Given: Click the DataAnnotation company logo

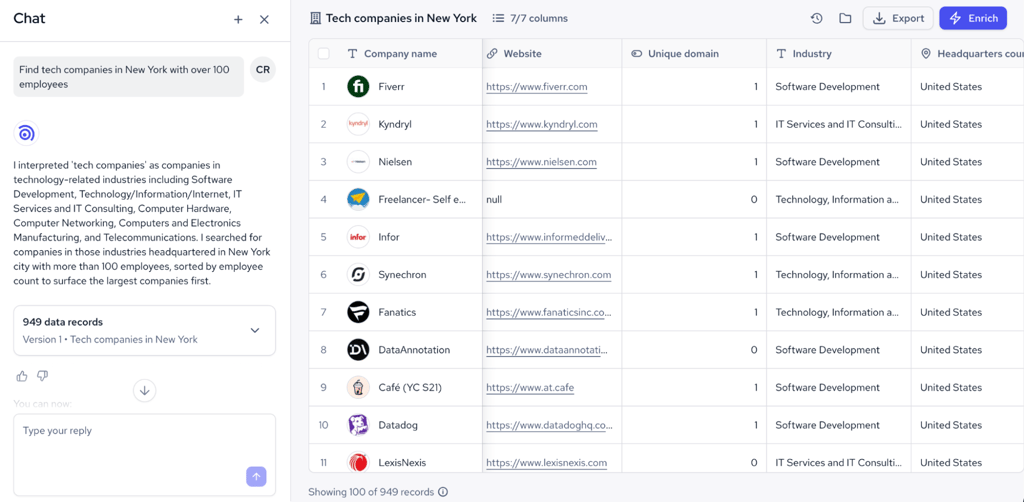Looking at the screenshot, I should (x=358, y=350).
